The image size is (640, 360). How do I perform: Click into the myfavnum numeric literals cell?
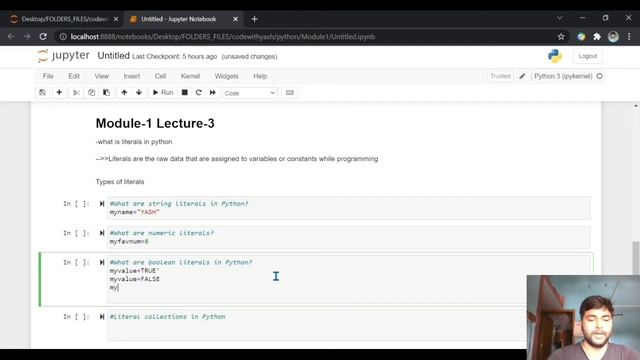click(x=349, y=238)
